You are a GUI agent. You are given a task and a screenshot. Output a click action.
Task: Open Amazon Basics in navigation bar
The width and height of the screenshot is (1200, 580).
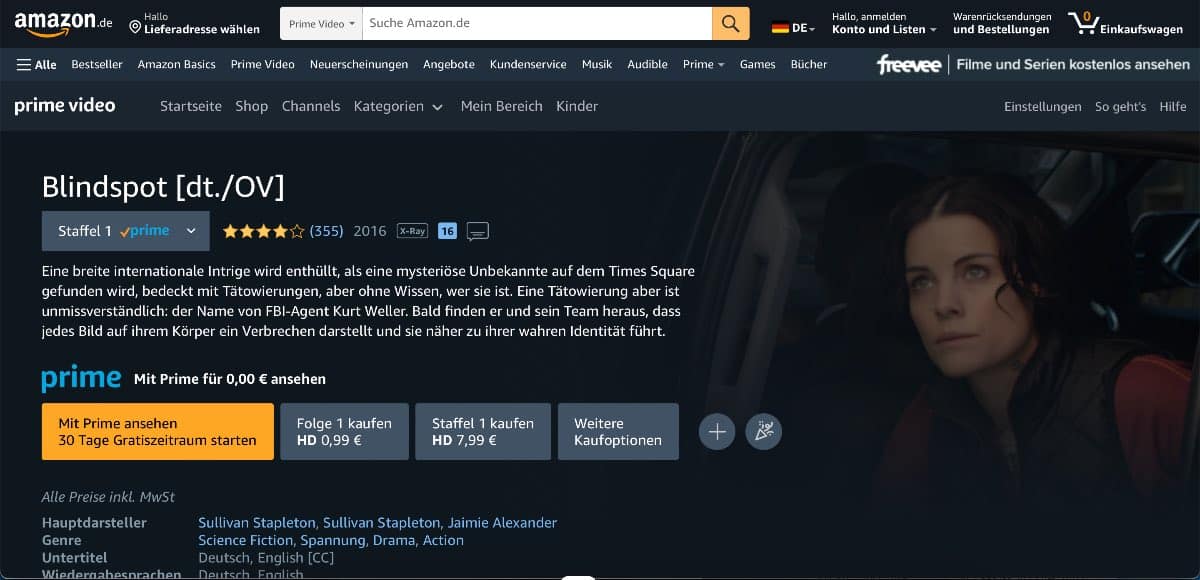[177, 64]
